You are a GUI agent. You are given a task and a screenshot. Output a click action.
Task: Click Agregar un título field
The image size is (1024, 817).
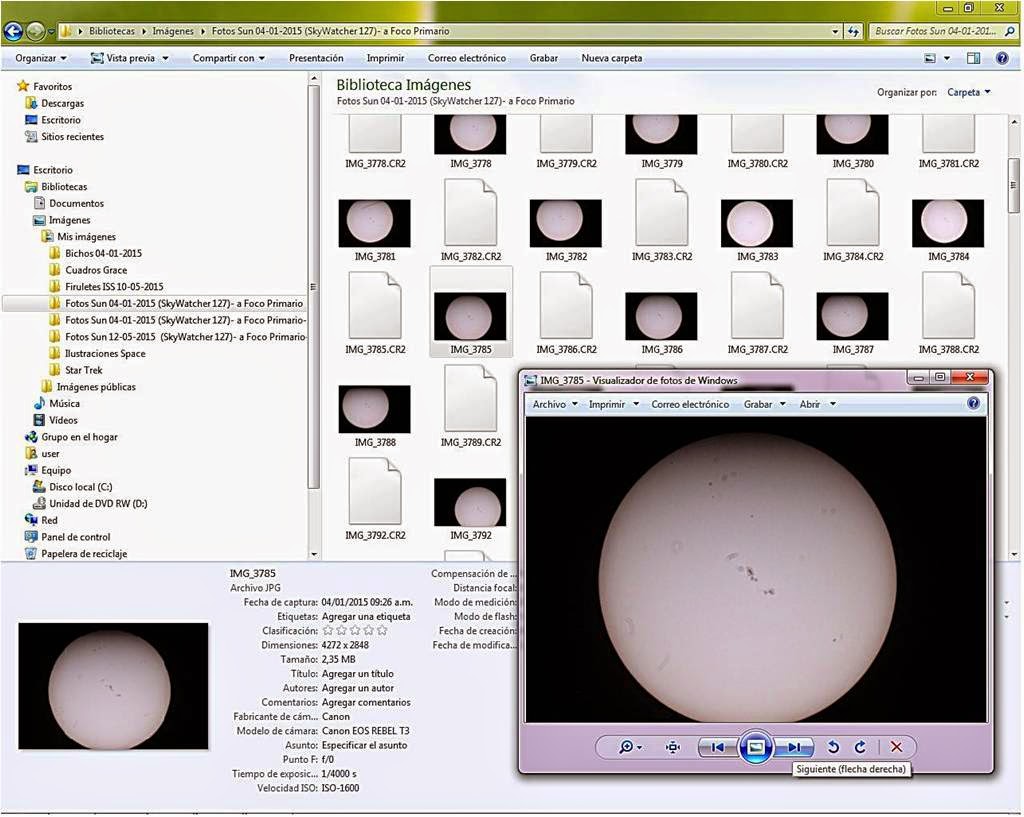358,674
